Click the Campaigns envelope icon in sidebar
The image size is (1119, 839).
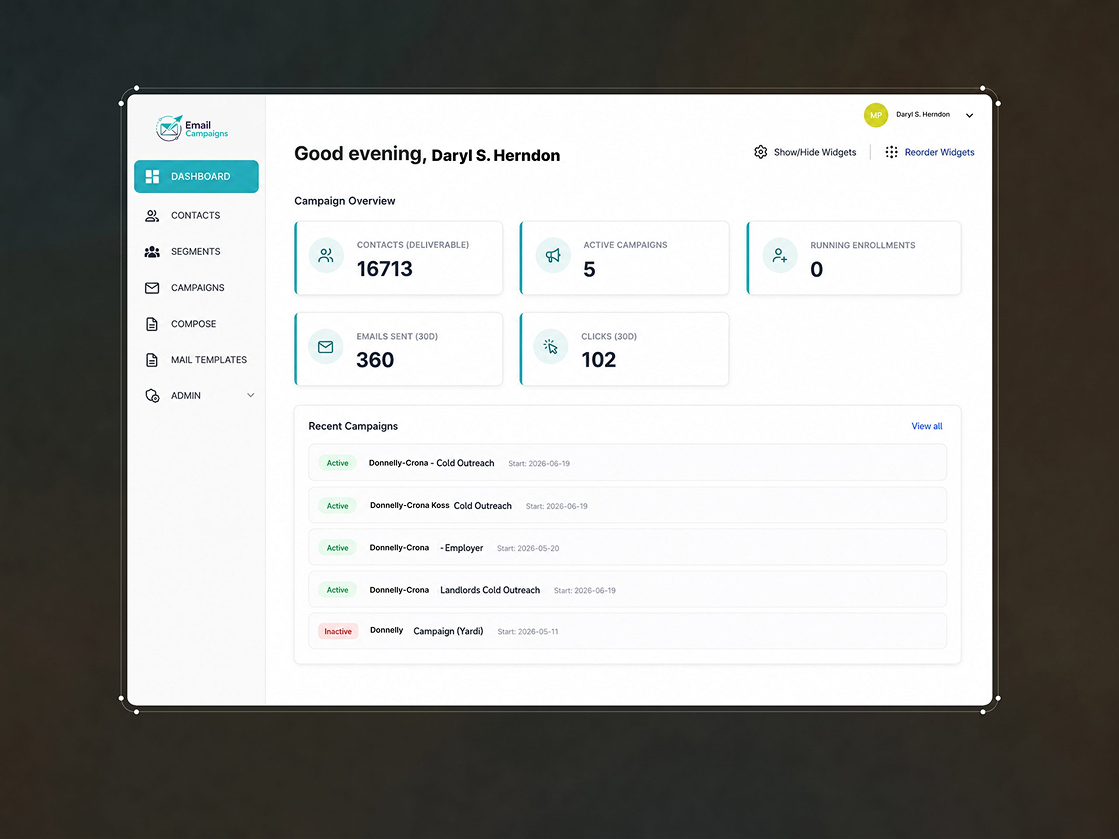point(152,288)
